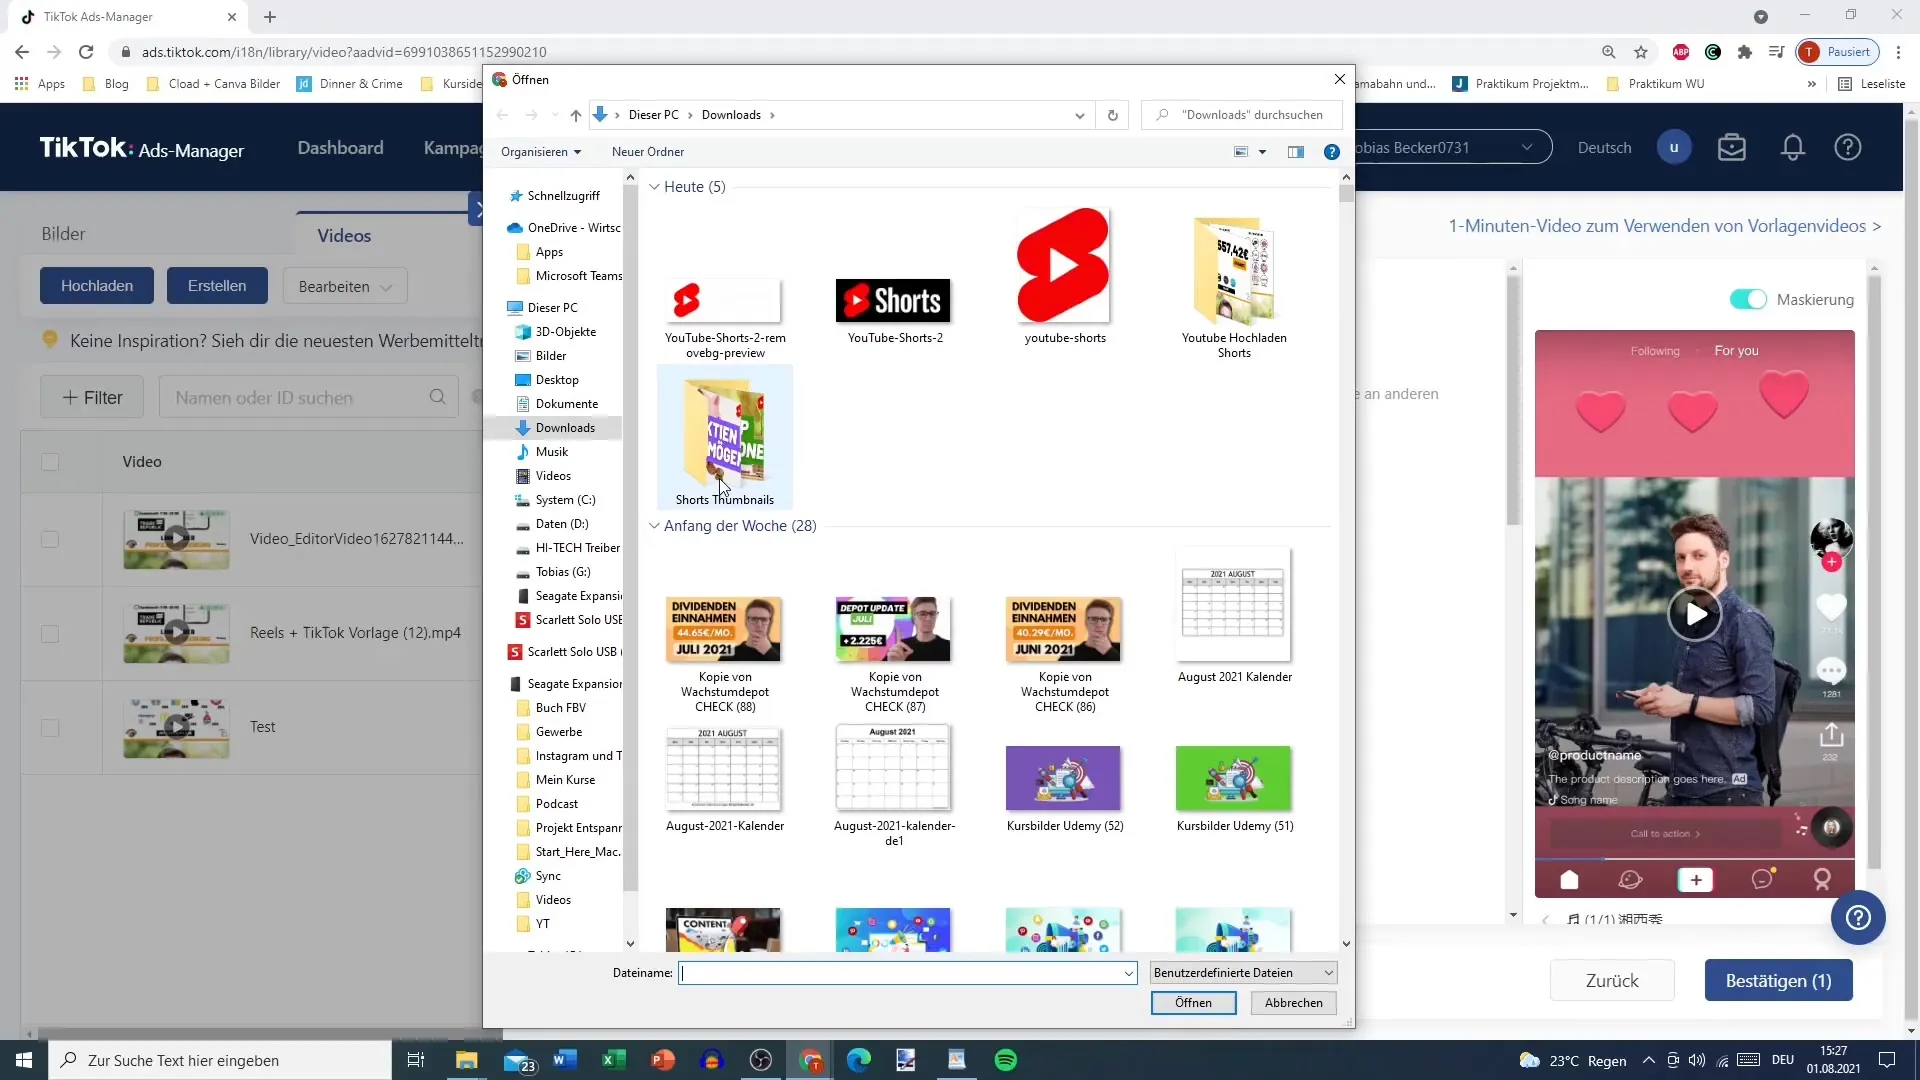Click the plus create icon in preview bottom bar
This screenshot has width=1920, height=1080.
click(1694, 880)
